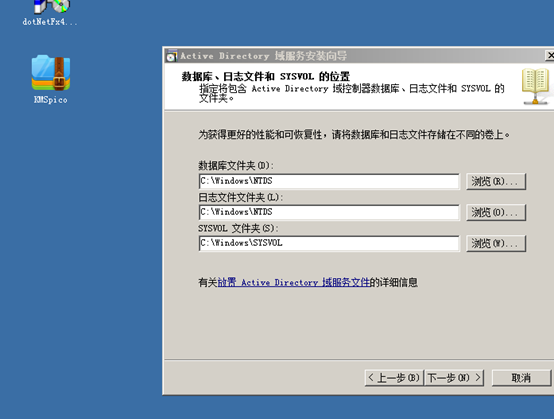Open the 放置 Active Directory 域服务文件 link
This screenshot has height=419, width=554.
[294, 283]
